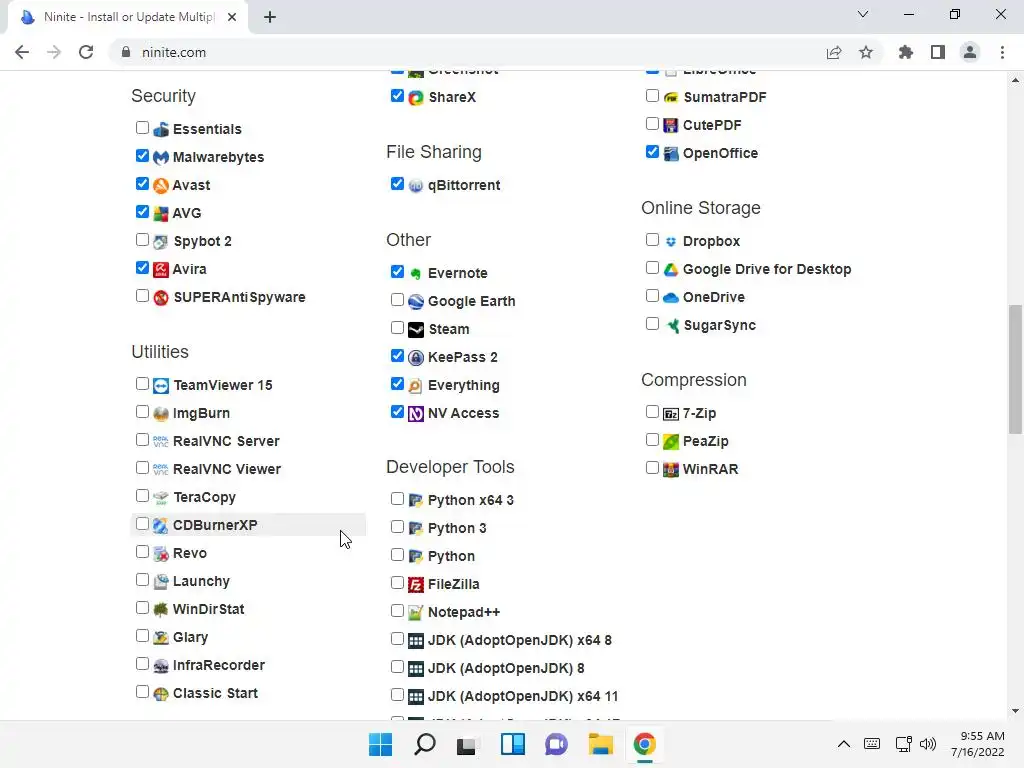1024x768 pixels.
Task: Click the scrollbar down arrow
Action: 1015,711
